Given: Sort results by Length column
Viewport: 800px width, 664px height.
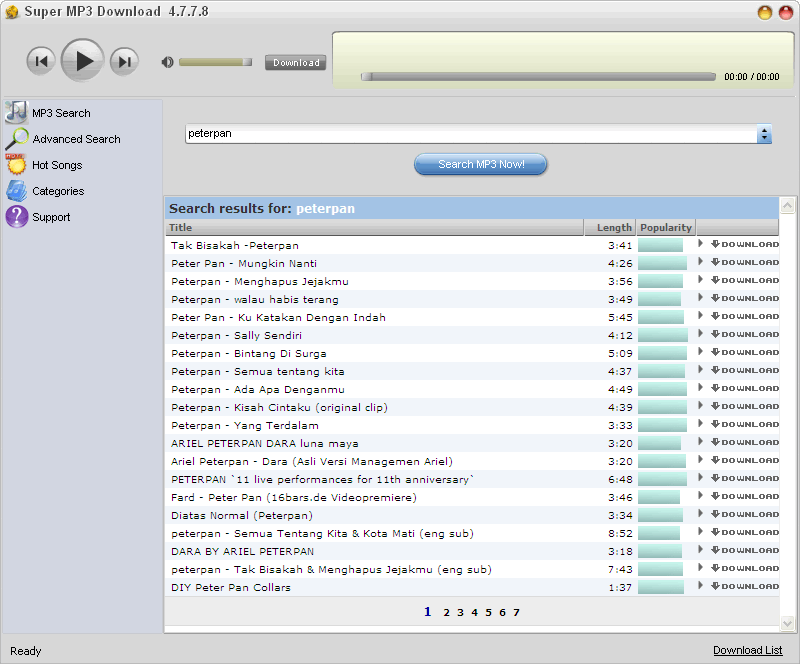Looking at the screenshot, I should coord(610,228).
